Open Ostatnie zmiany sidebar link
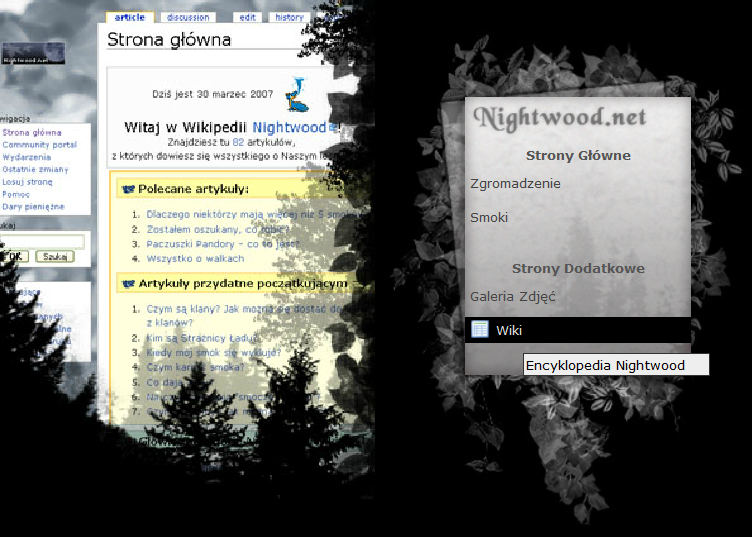752x537 pixels. (35, 169)
